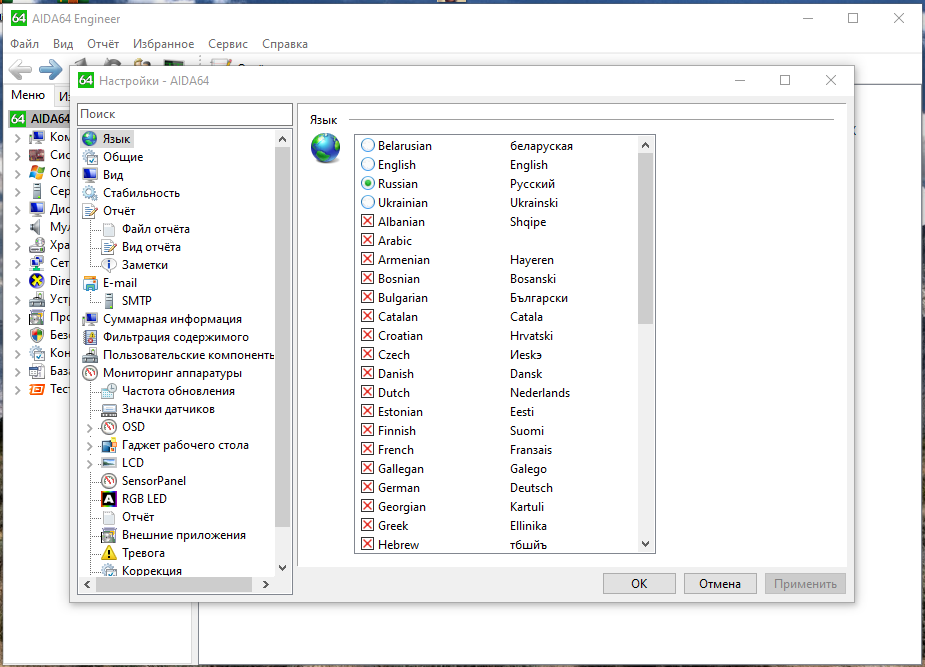Image resolution: width=925 pixels, height=667 pixels.
Task: Click the Стабильность gear icon
Action: click(x=90, y=193)
